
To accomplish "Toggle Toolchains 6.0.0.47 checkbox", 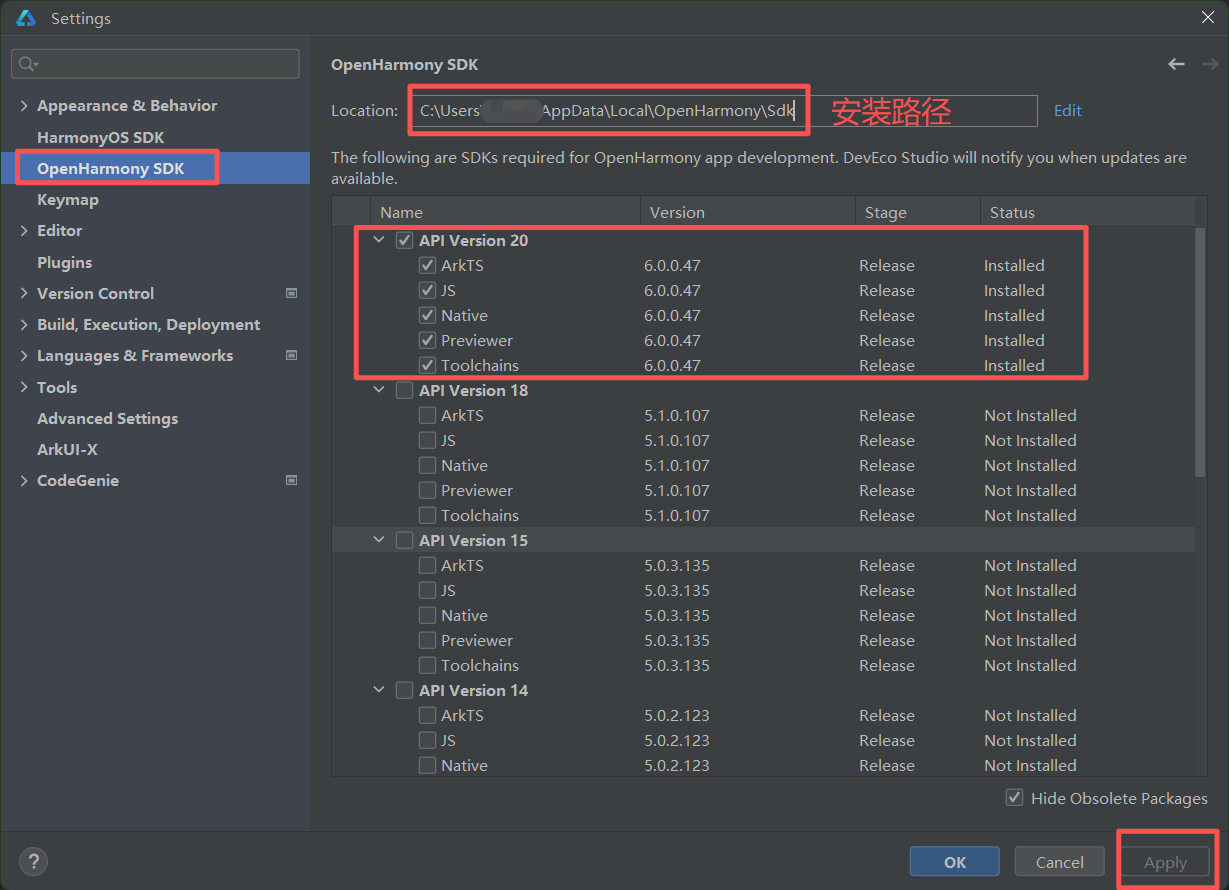I will [427, 365].
